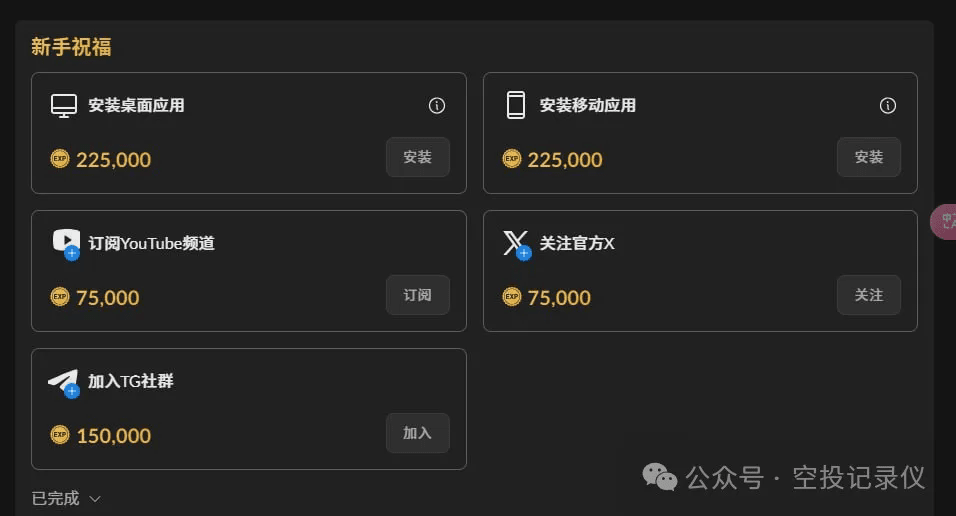Click the EXP coin beside 150,000
Viewport: 956px width, 516px height.
tap(60, 435)
